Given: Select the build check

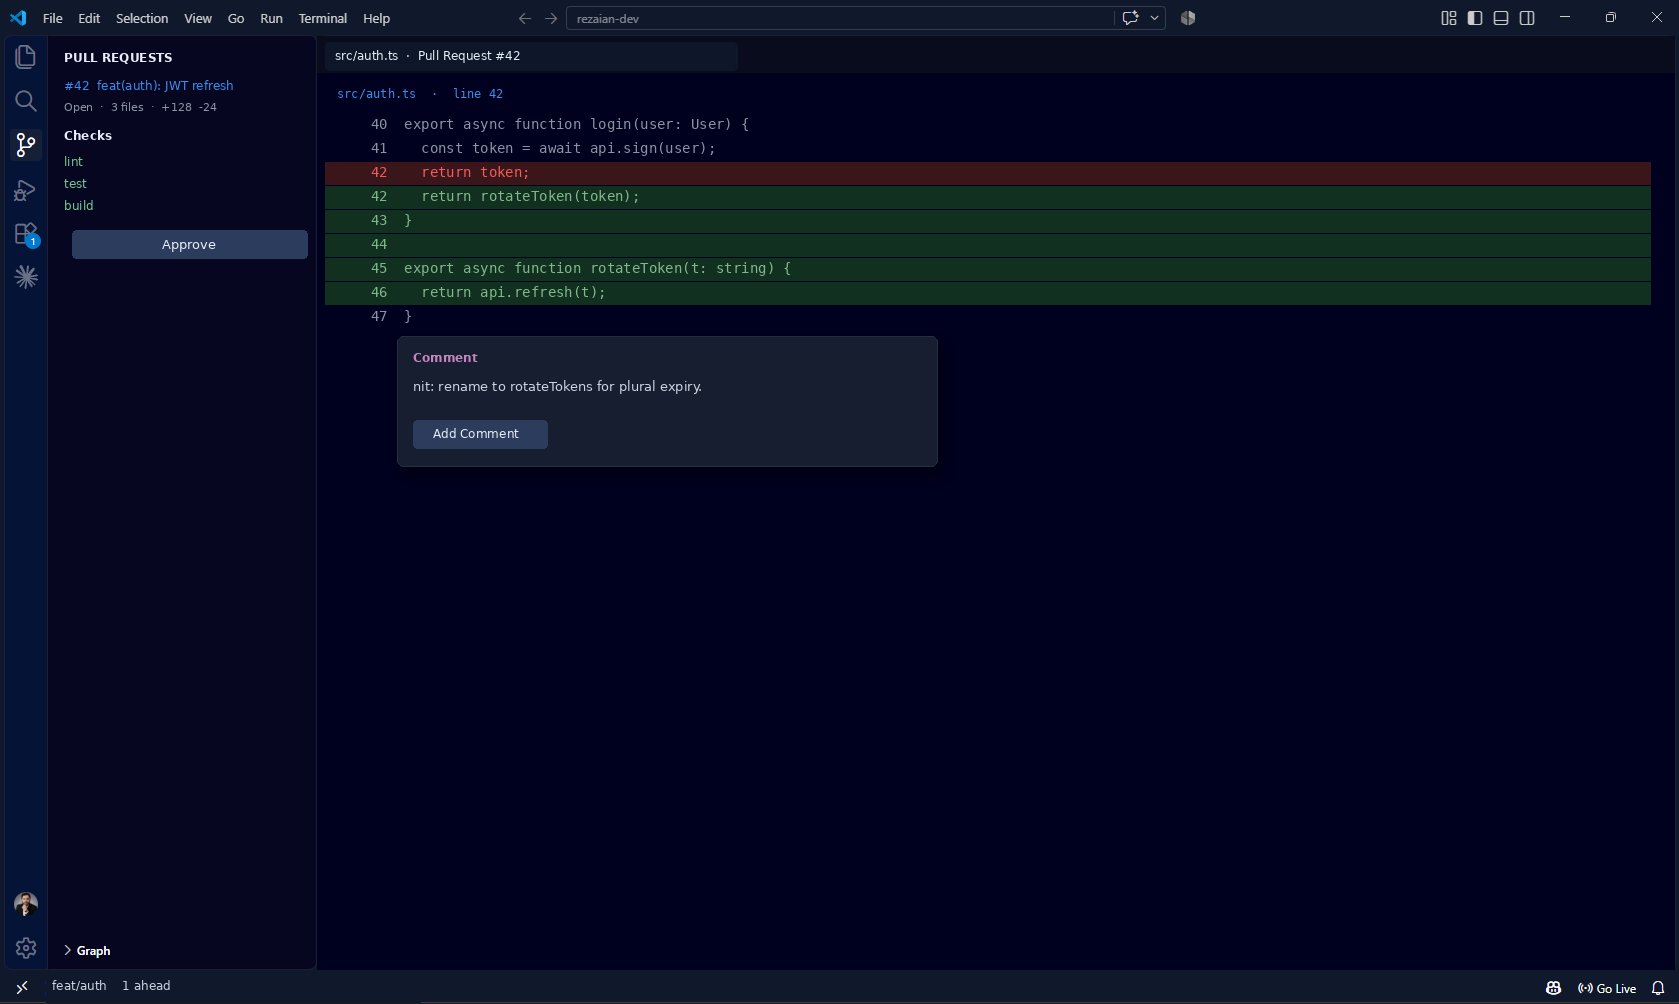Looking at the screenshot, I should [x=79, y=206].
